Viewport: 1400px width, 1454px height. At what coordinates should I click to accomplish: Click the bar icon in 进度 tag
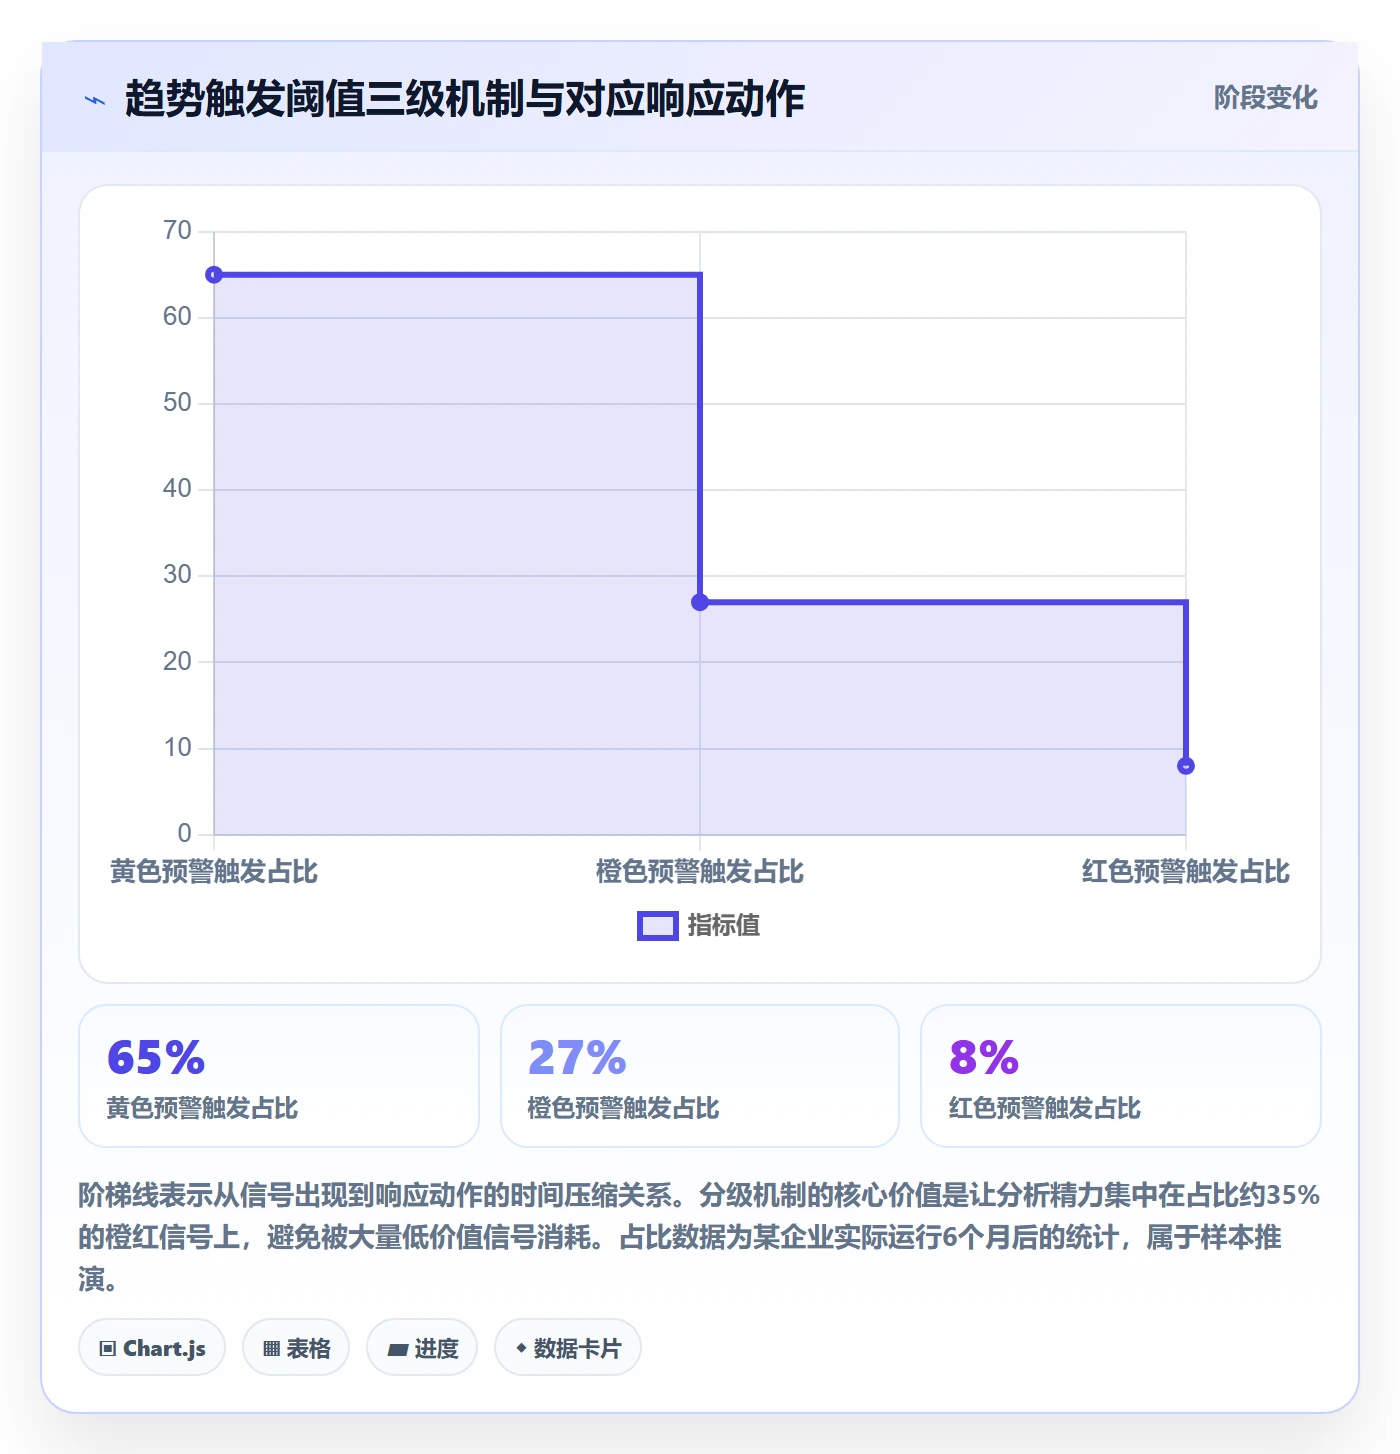pos(398,1350)
